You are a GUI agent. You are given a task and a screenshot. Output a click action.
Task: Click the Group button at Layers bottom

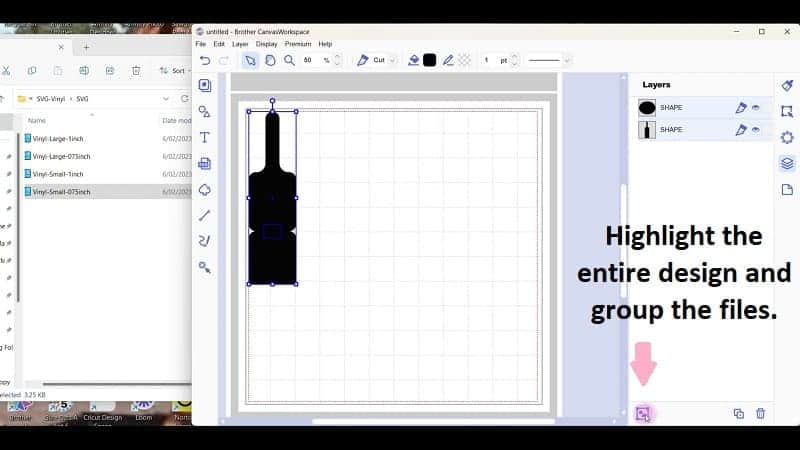coord(643,414)
